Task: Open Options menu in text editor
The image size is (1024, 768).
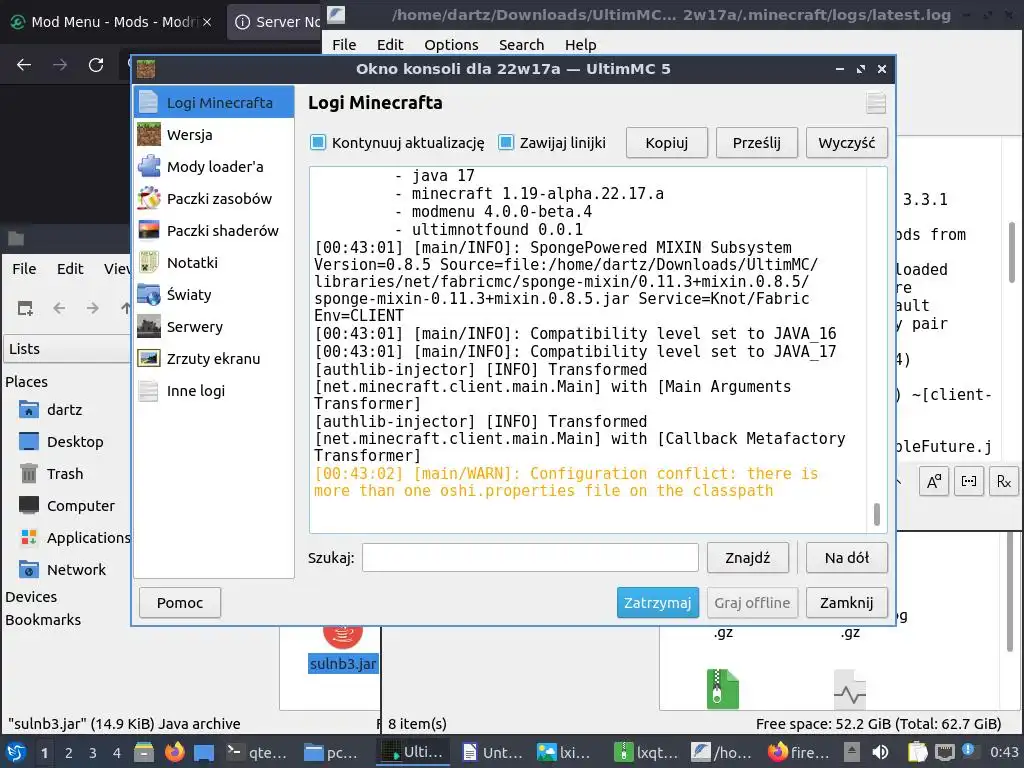Action: [451, 44]
